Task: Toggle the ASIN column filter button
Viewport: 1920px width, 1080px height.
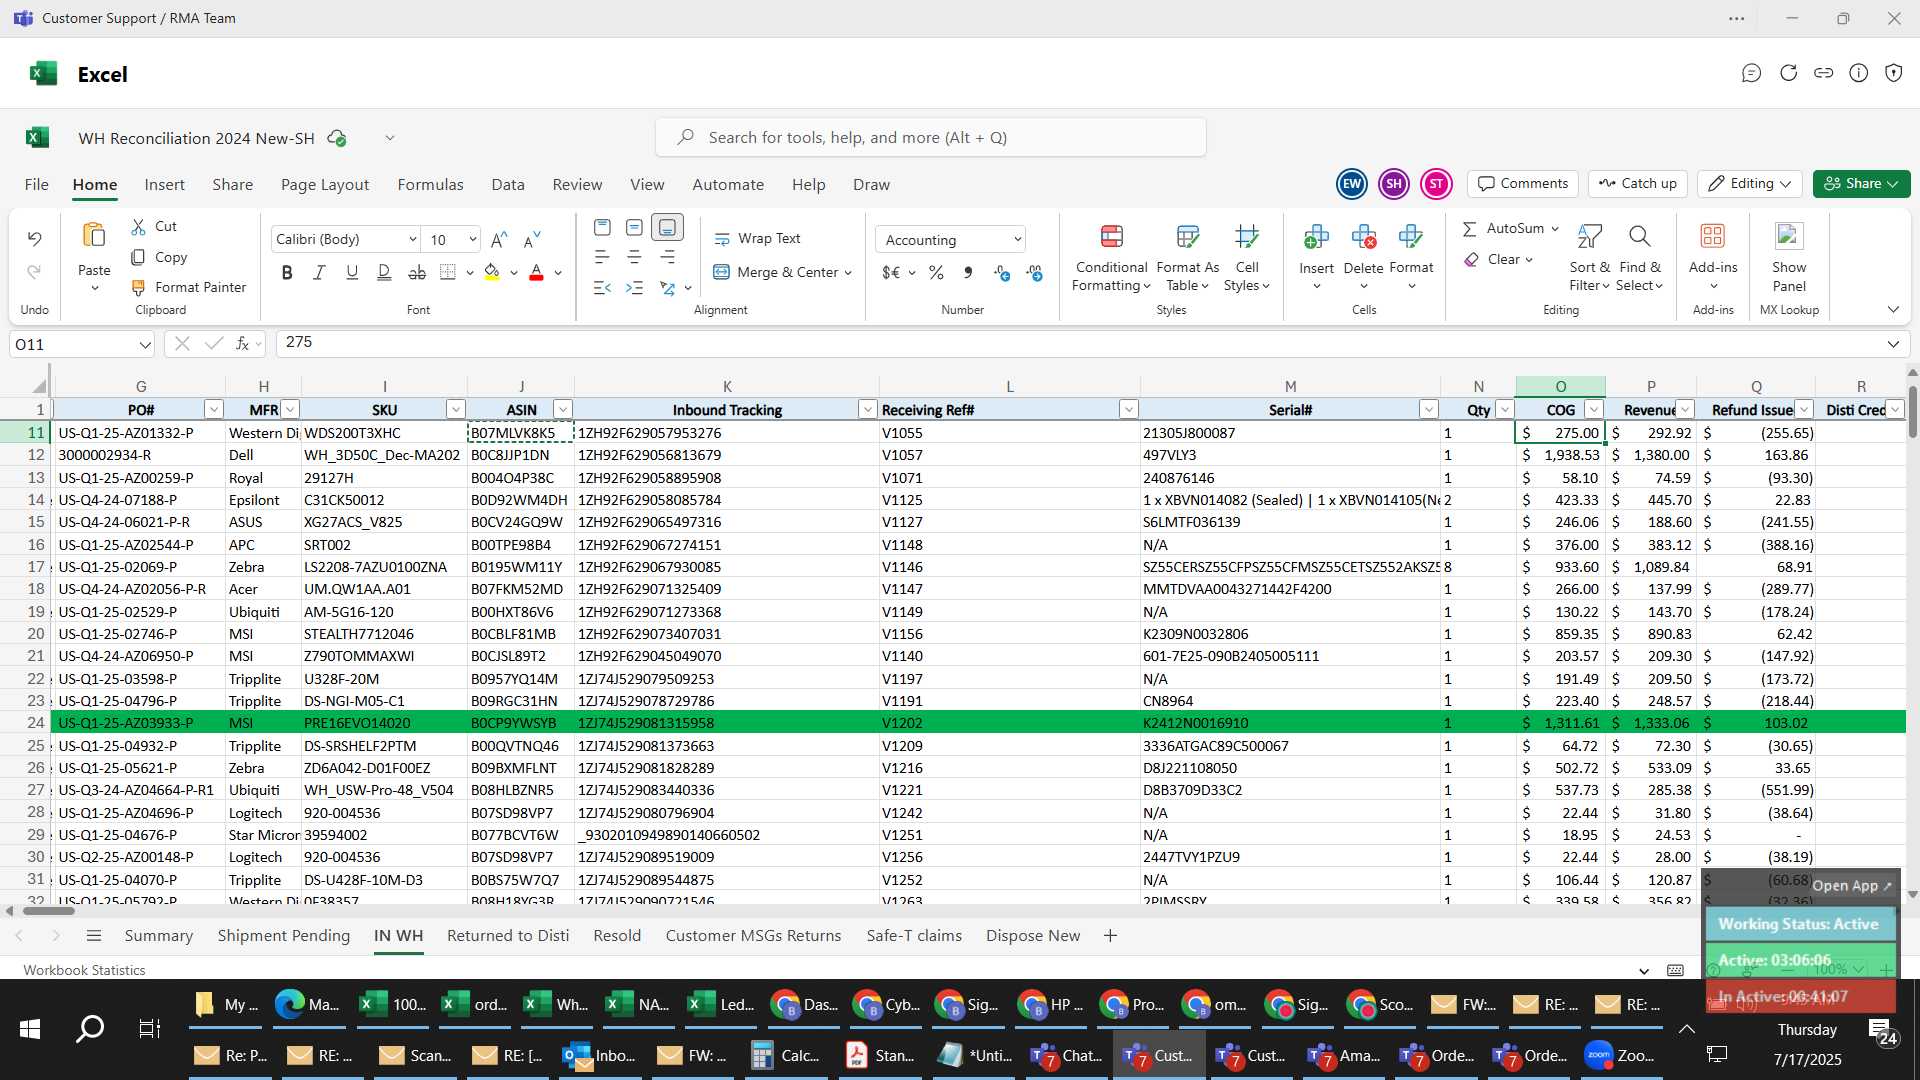Action: [563, 410]
